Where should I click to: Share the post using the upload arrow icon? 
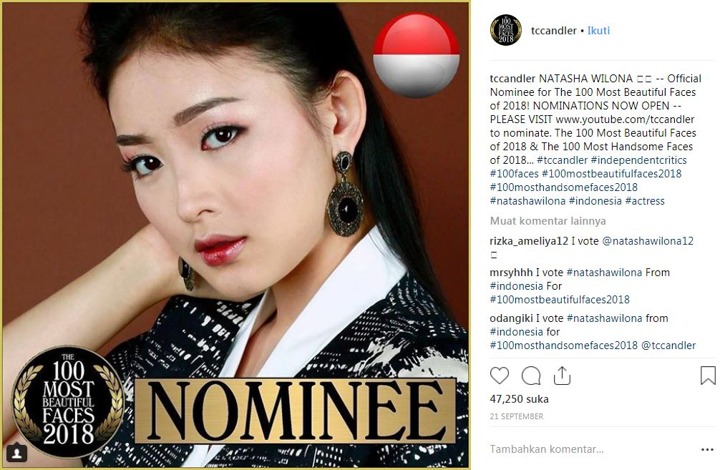click(562, 375)
